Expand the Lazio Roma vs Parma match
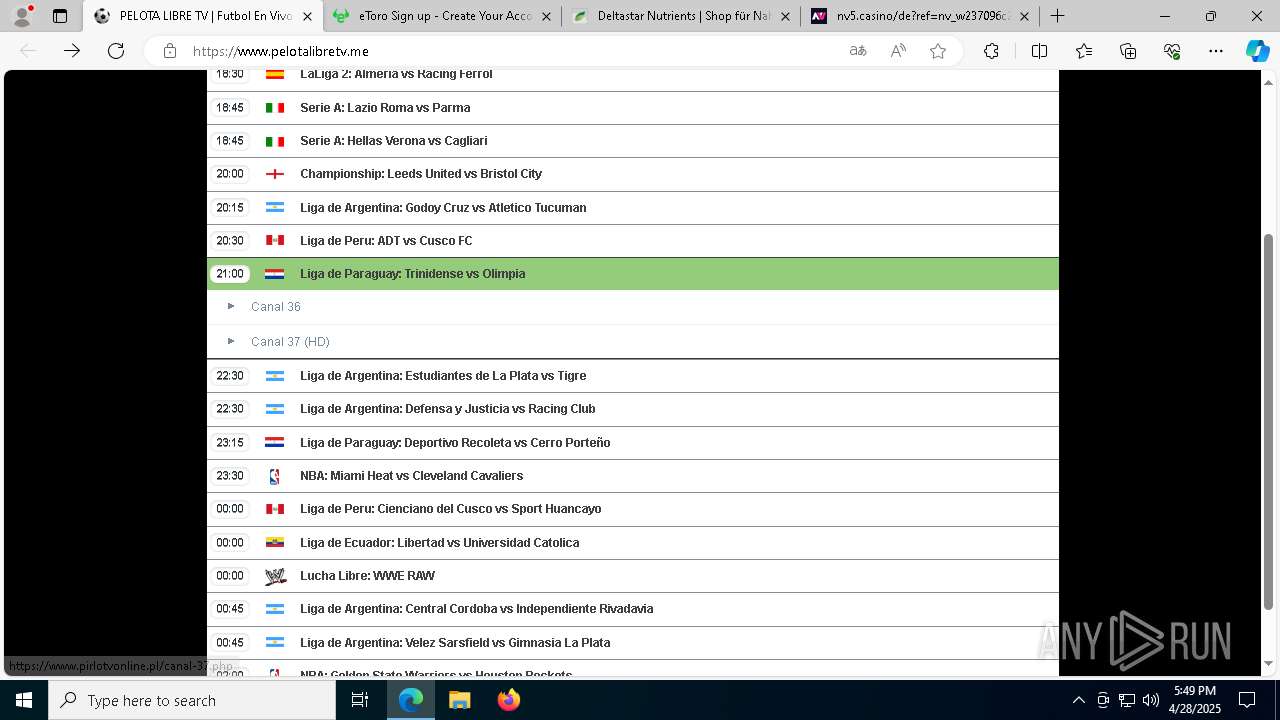The width and height of the screenshot is (1280, 720). [633, 108]
